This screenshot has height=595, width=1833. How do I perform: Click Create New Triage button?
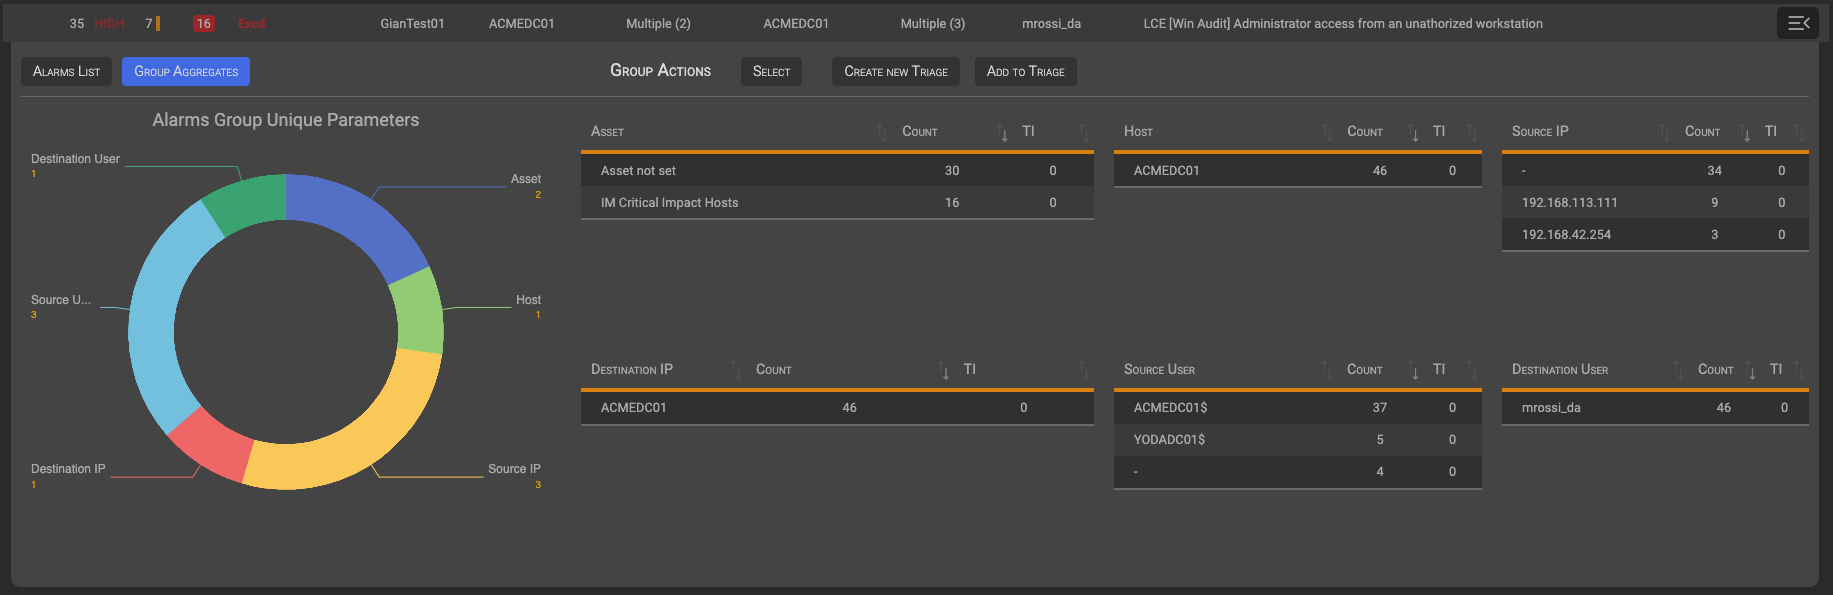(895, 71)
